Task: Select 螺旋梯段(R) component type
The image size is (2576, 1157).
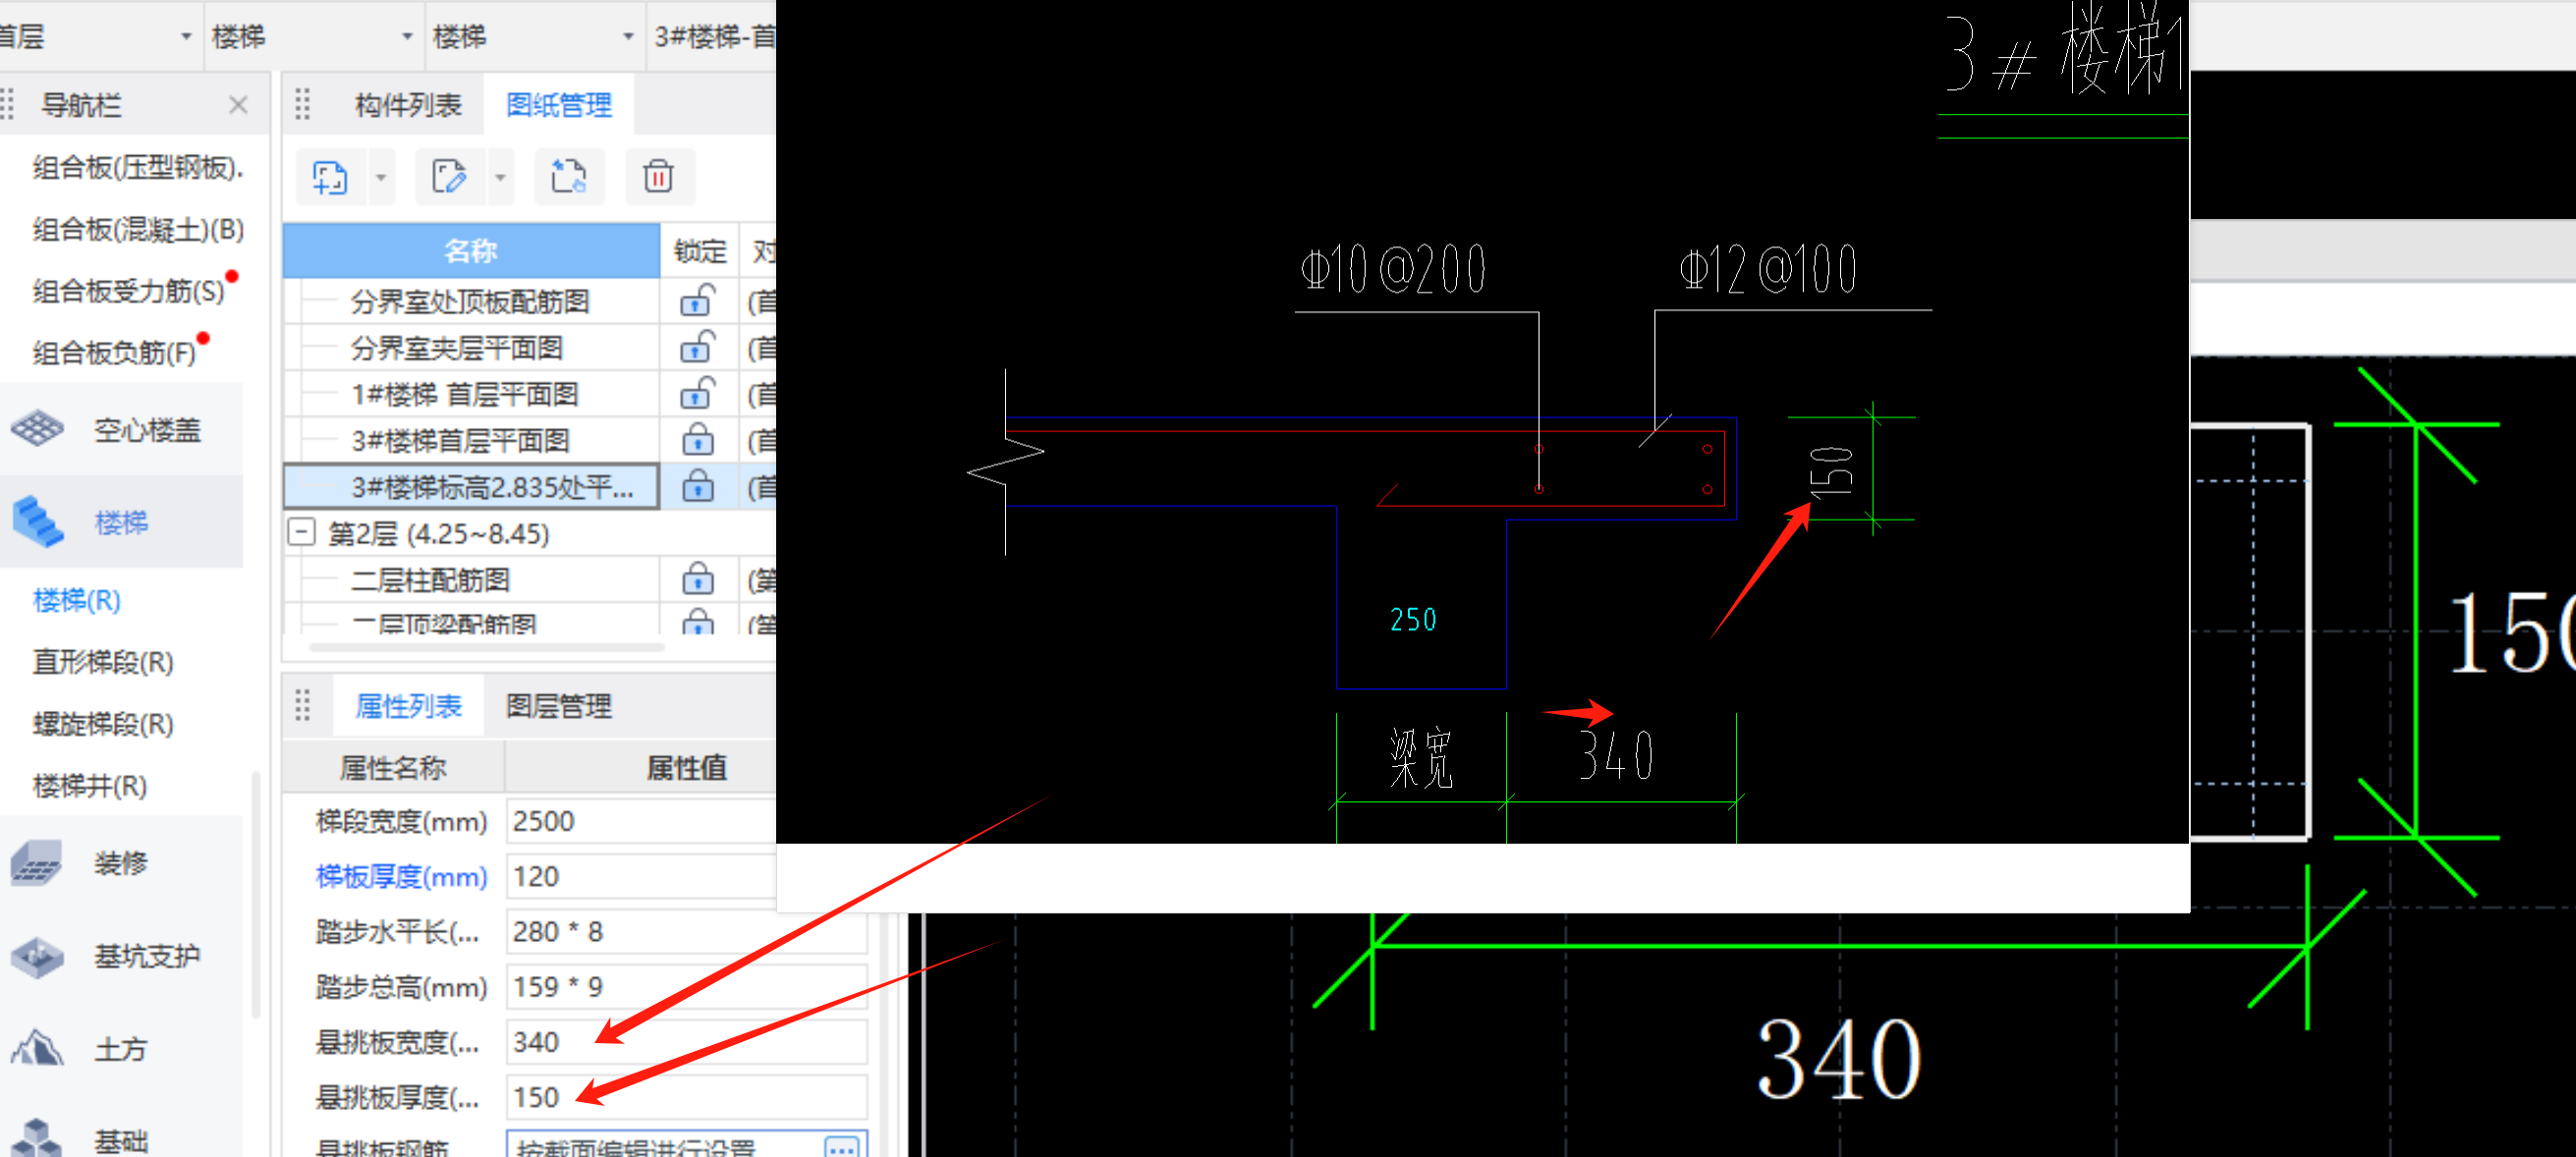Action: tap(103, 724)
